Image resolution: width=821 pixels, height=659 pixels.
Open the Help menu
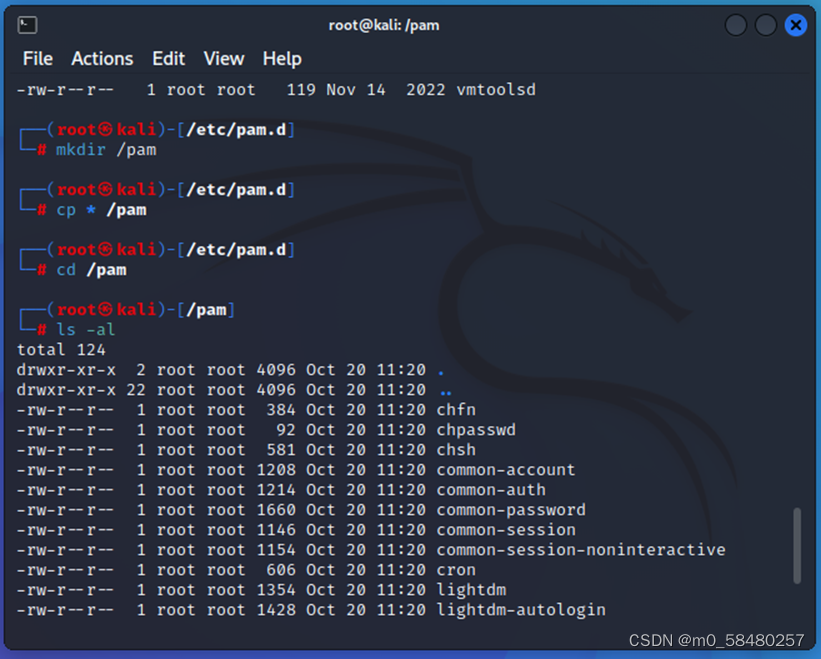click(x=281, y=59)
